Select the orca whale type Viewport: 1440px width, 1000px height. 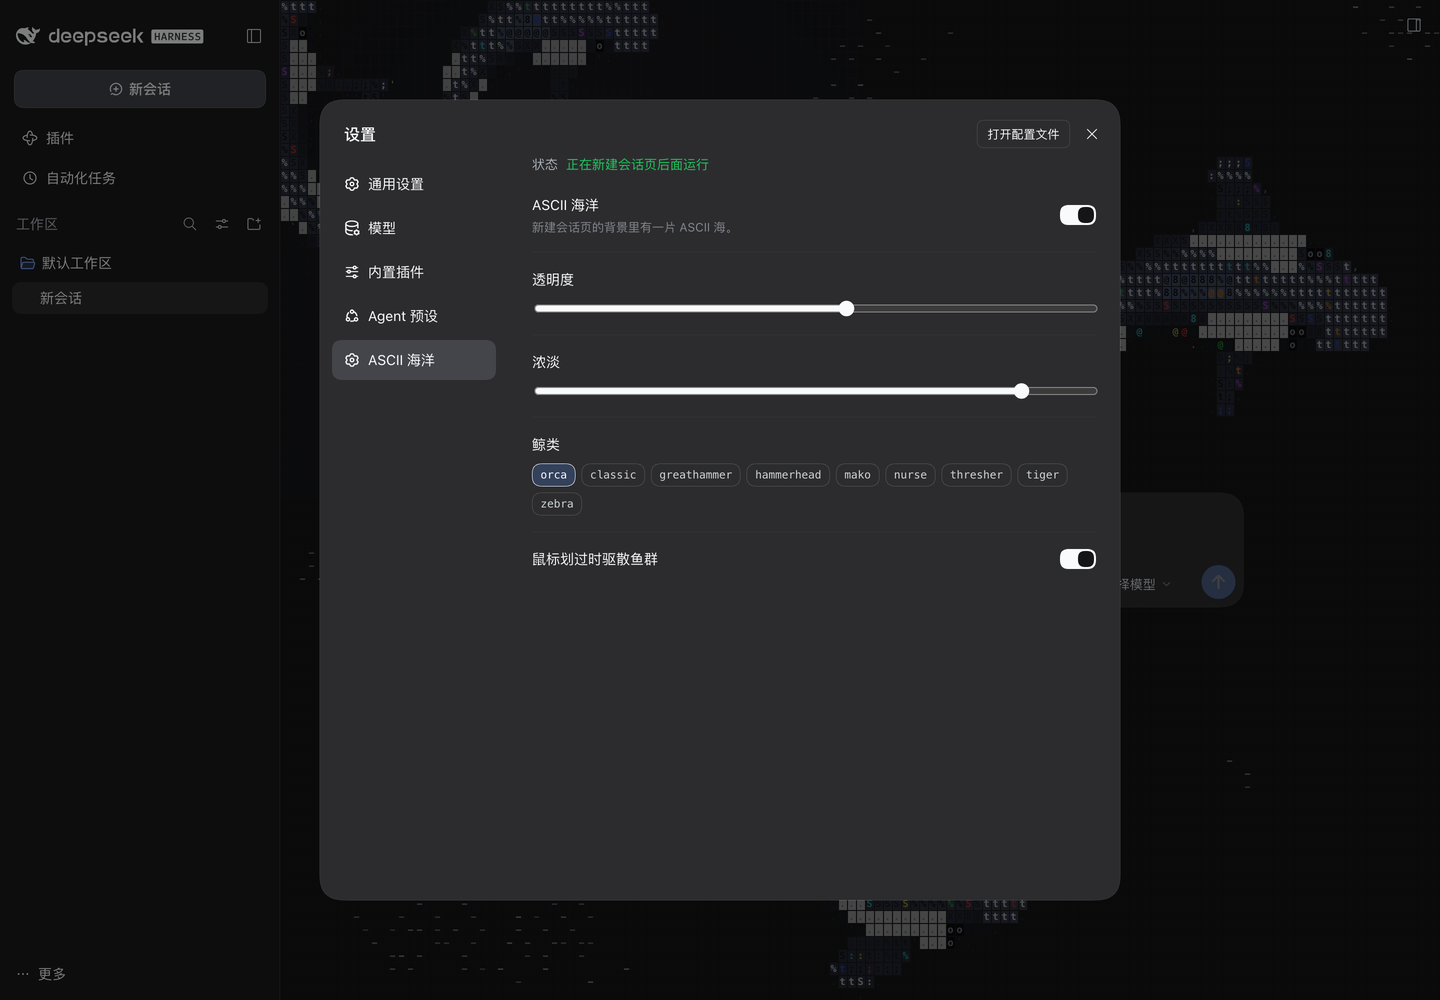(x=554, y=475)
